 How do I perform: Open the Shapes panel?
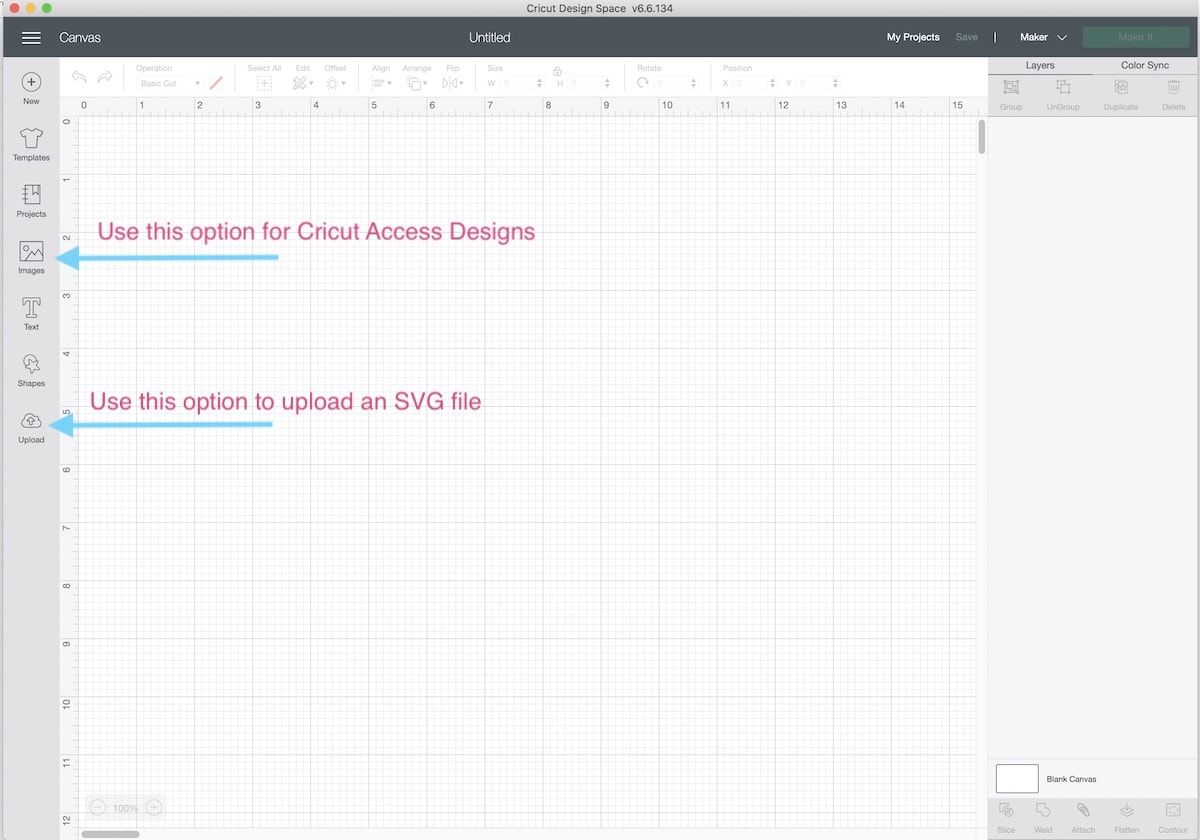31,370
